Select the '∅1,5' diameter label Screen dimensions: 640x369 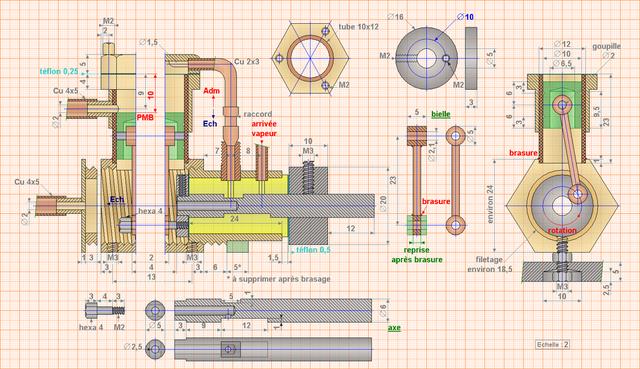(x=148, y=42)
